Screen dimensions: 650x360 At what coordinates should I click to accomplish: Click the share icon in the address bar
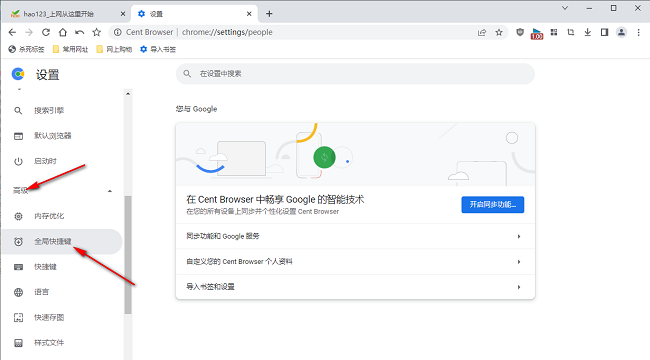pos(482,32)
